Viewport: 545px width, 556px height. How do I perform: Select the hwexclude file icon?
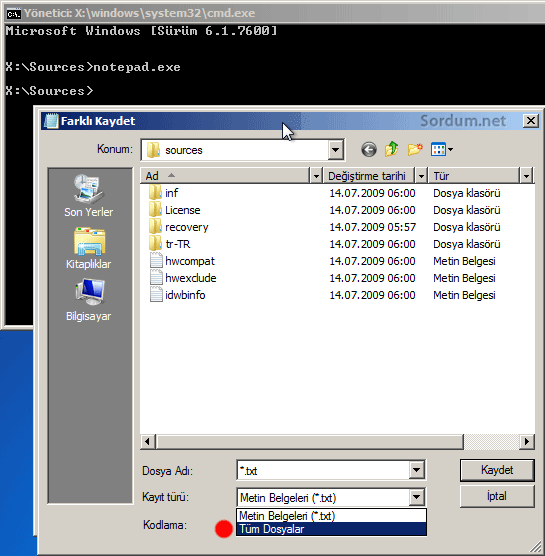tap(156, 278)
